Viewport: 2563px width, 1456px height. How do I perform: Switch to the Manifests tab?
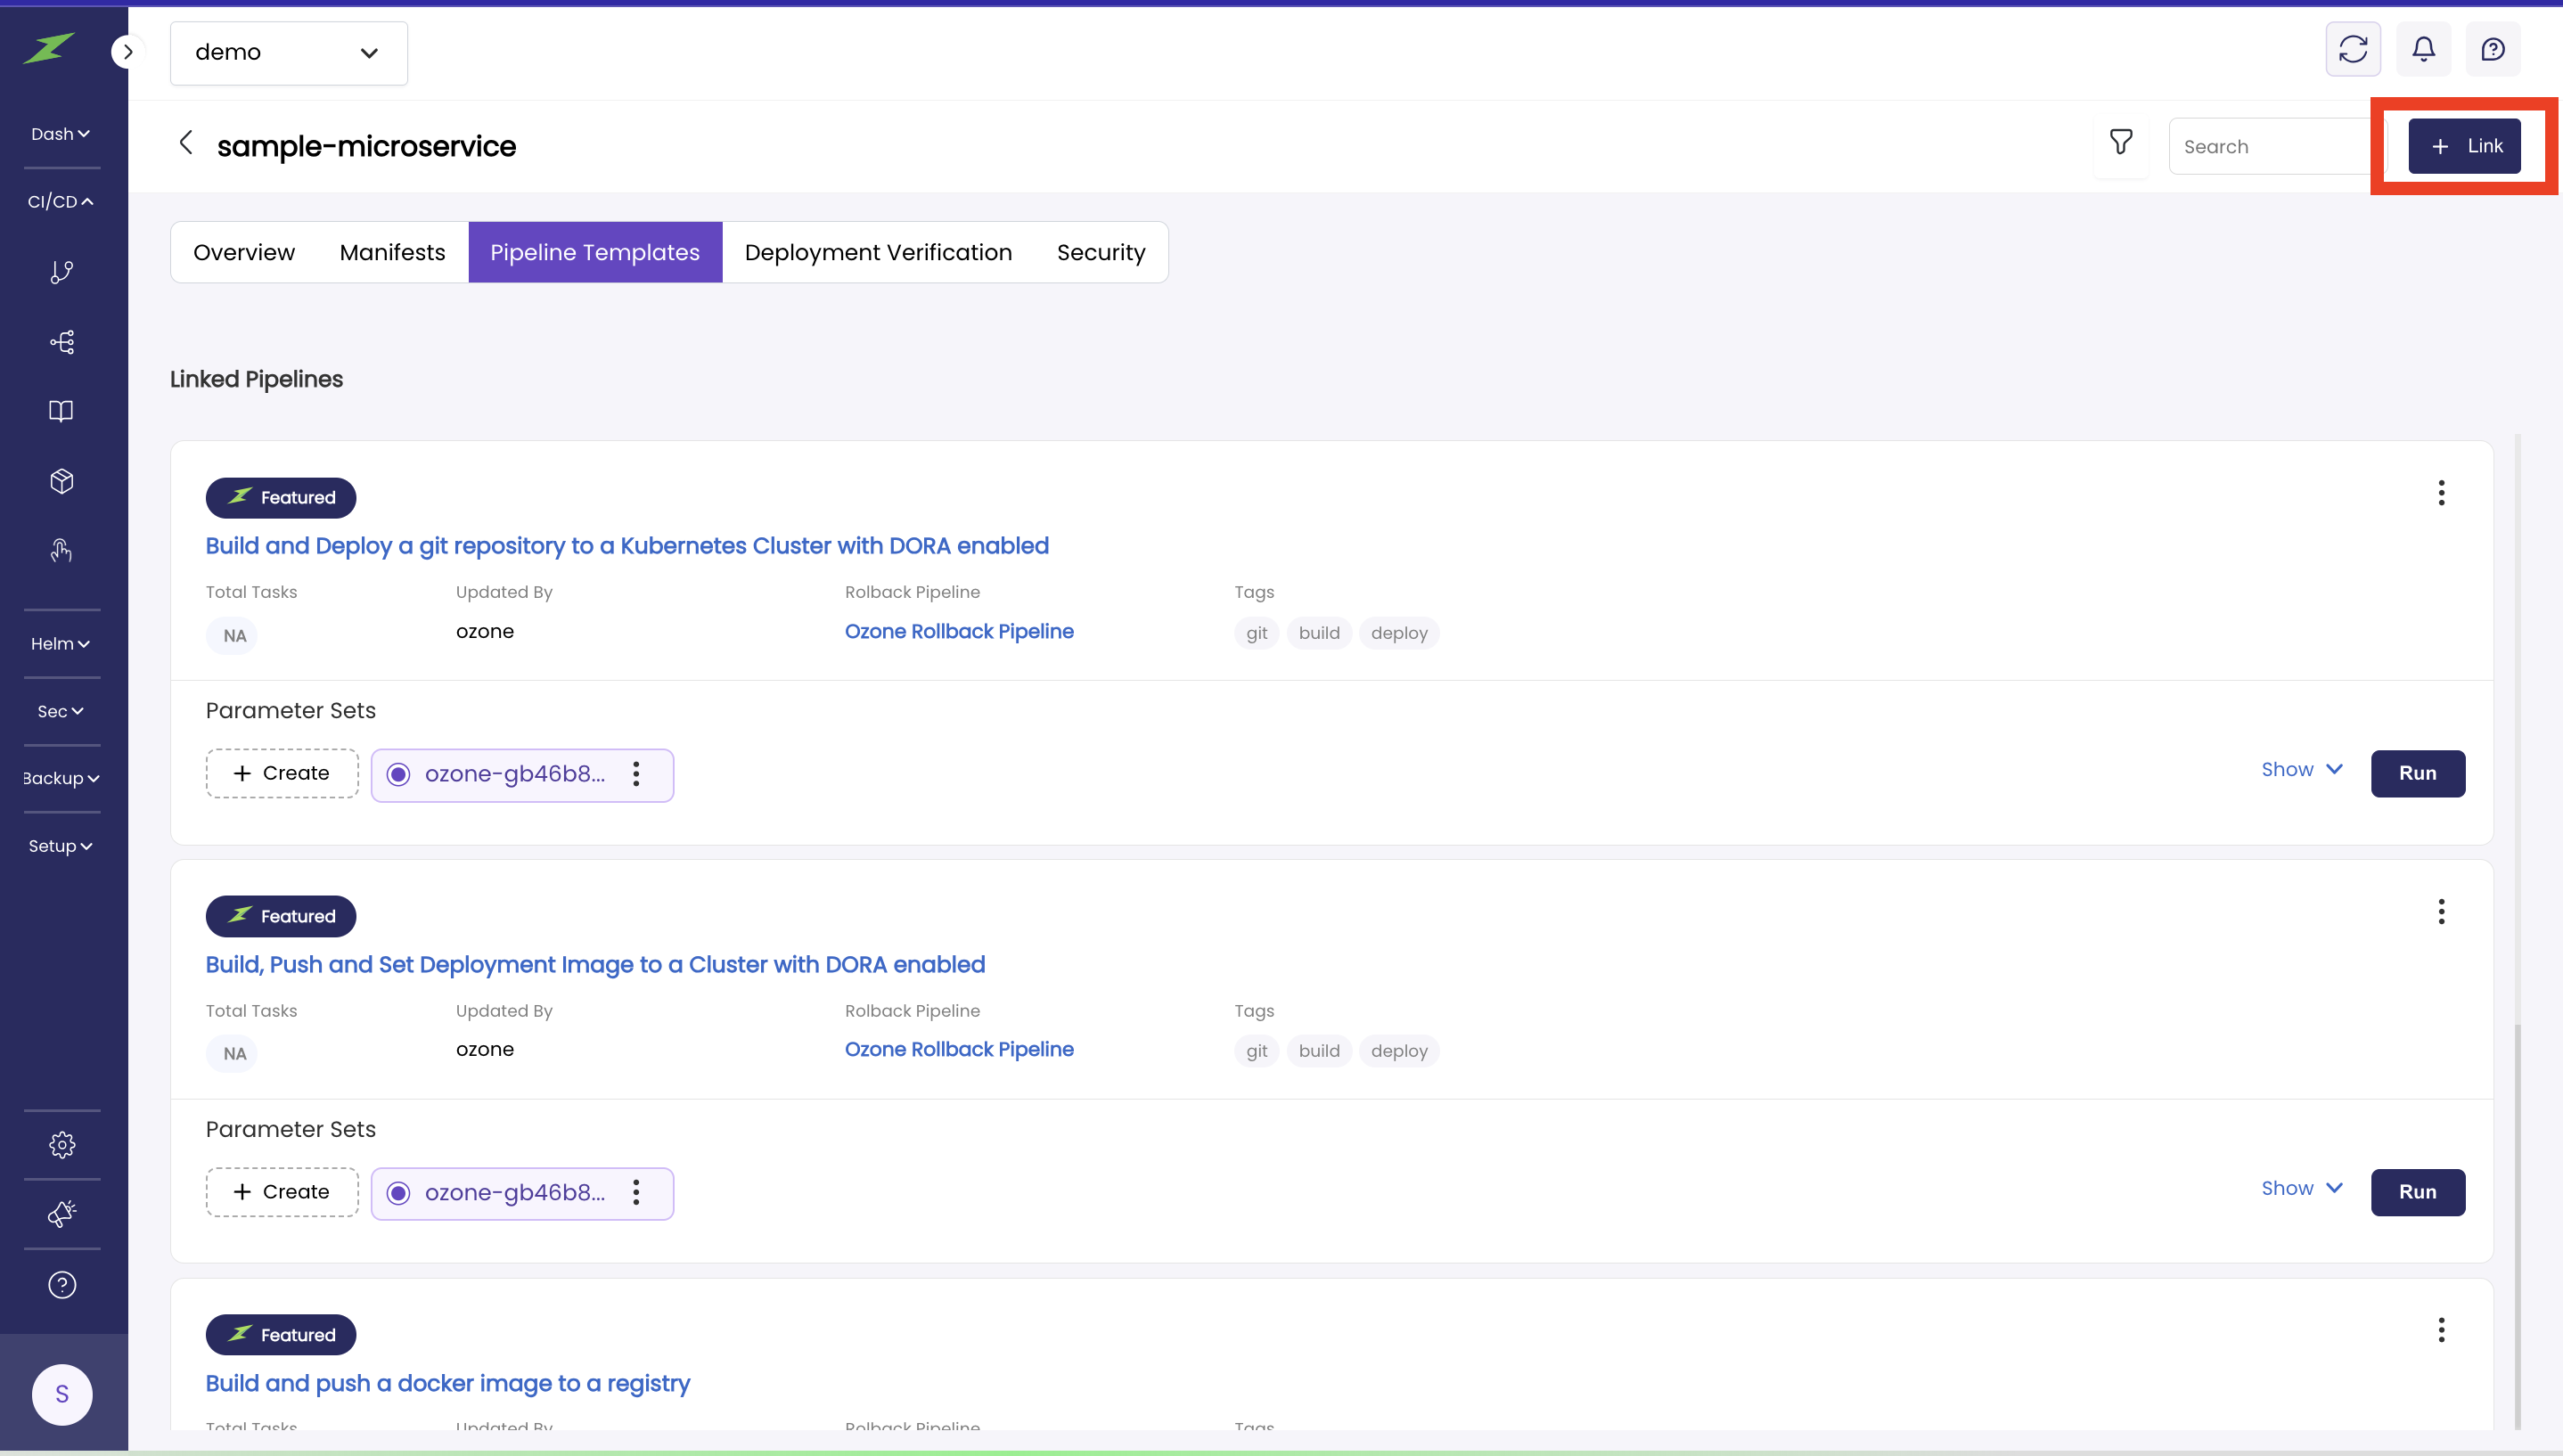point(392,252)
